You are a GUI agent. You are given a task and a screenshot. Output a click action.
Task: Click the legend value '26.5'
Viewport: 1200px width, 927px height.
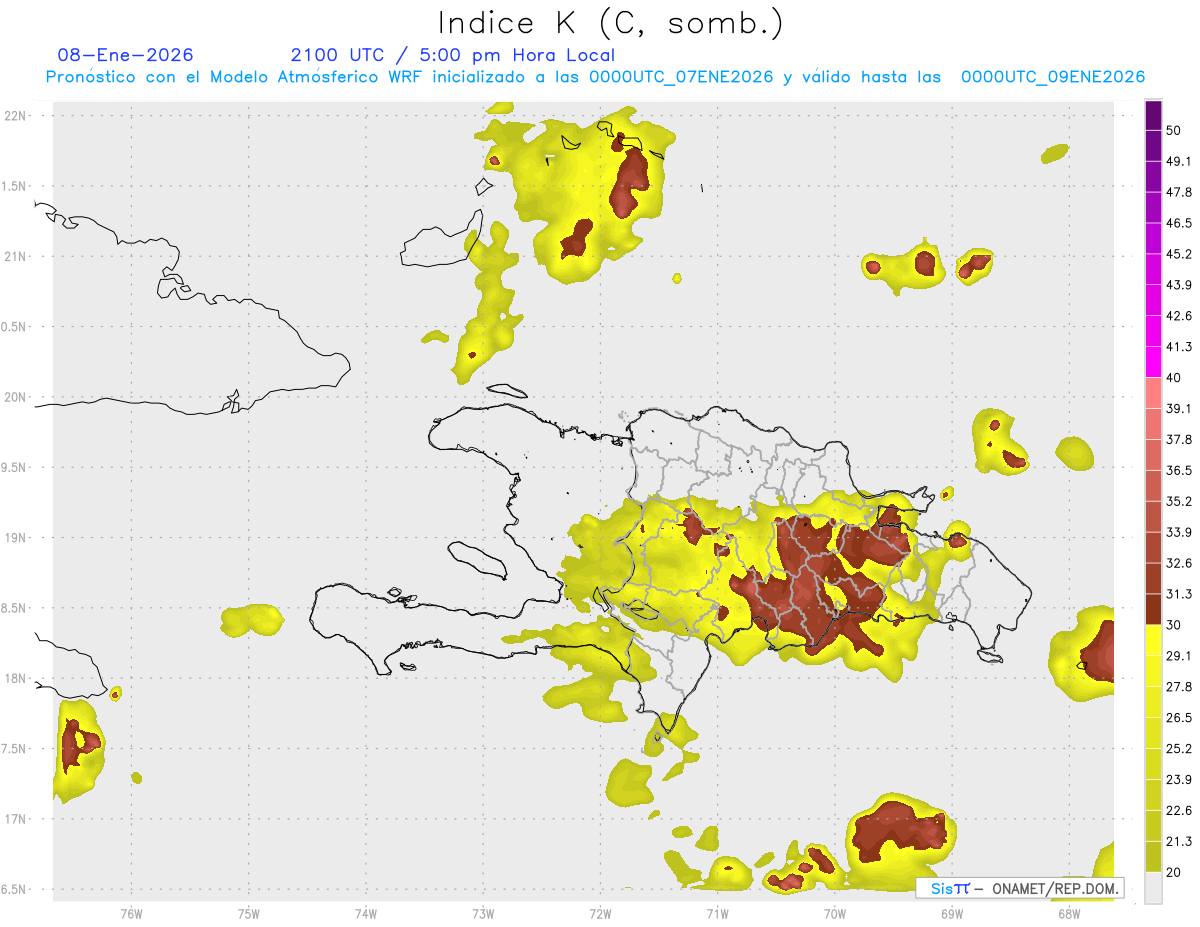pos(1179,718)
